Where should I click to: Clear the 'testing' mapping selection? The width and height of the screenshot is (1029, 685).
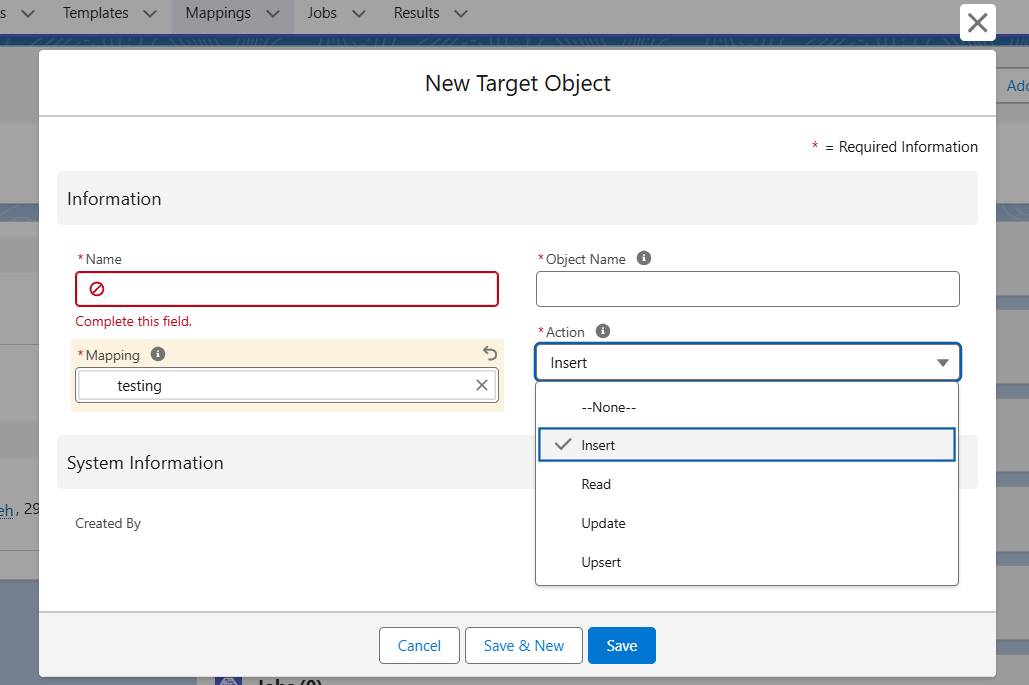pos(482,385)
